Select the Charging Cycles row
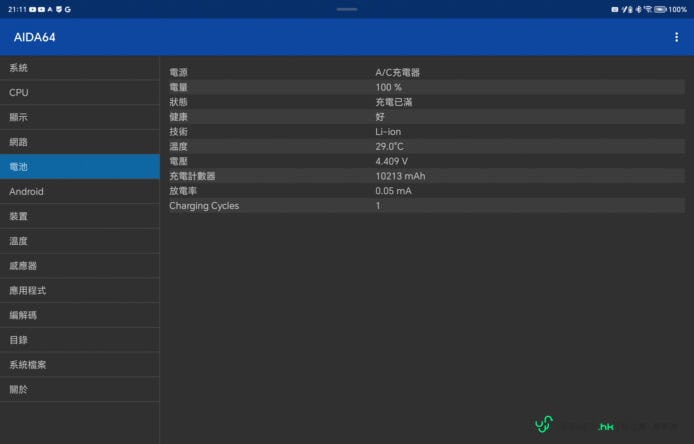 click(426, 206)
